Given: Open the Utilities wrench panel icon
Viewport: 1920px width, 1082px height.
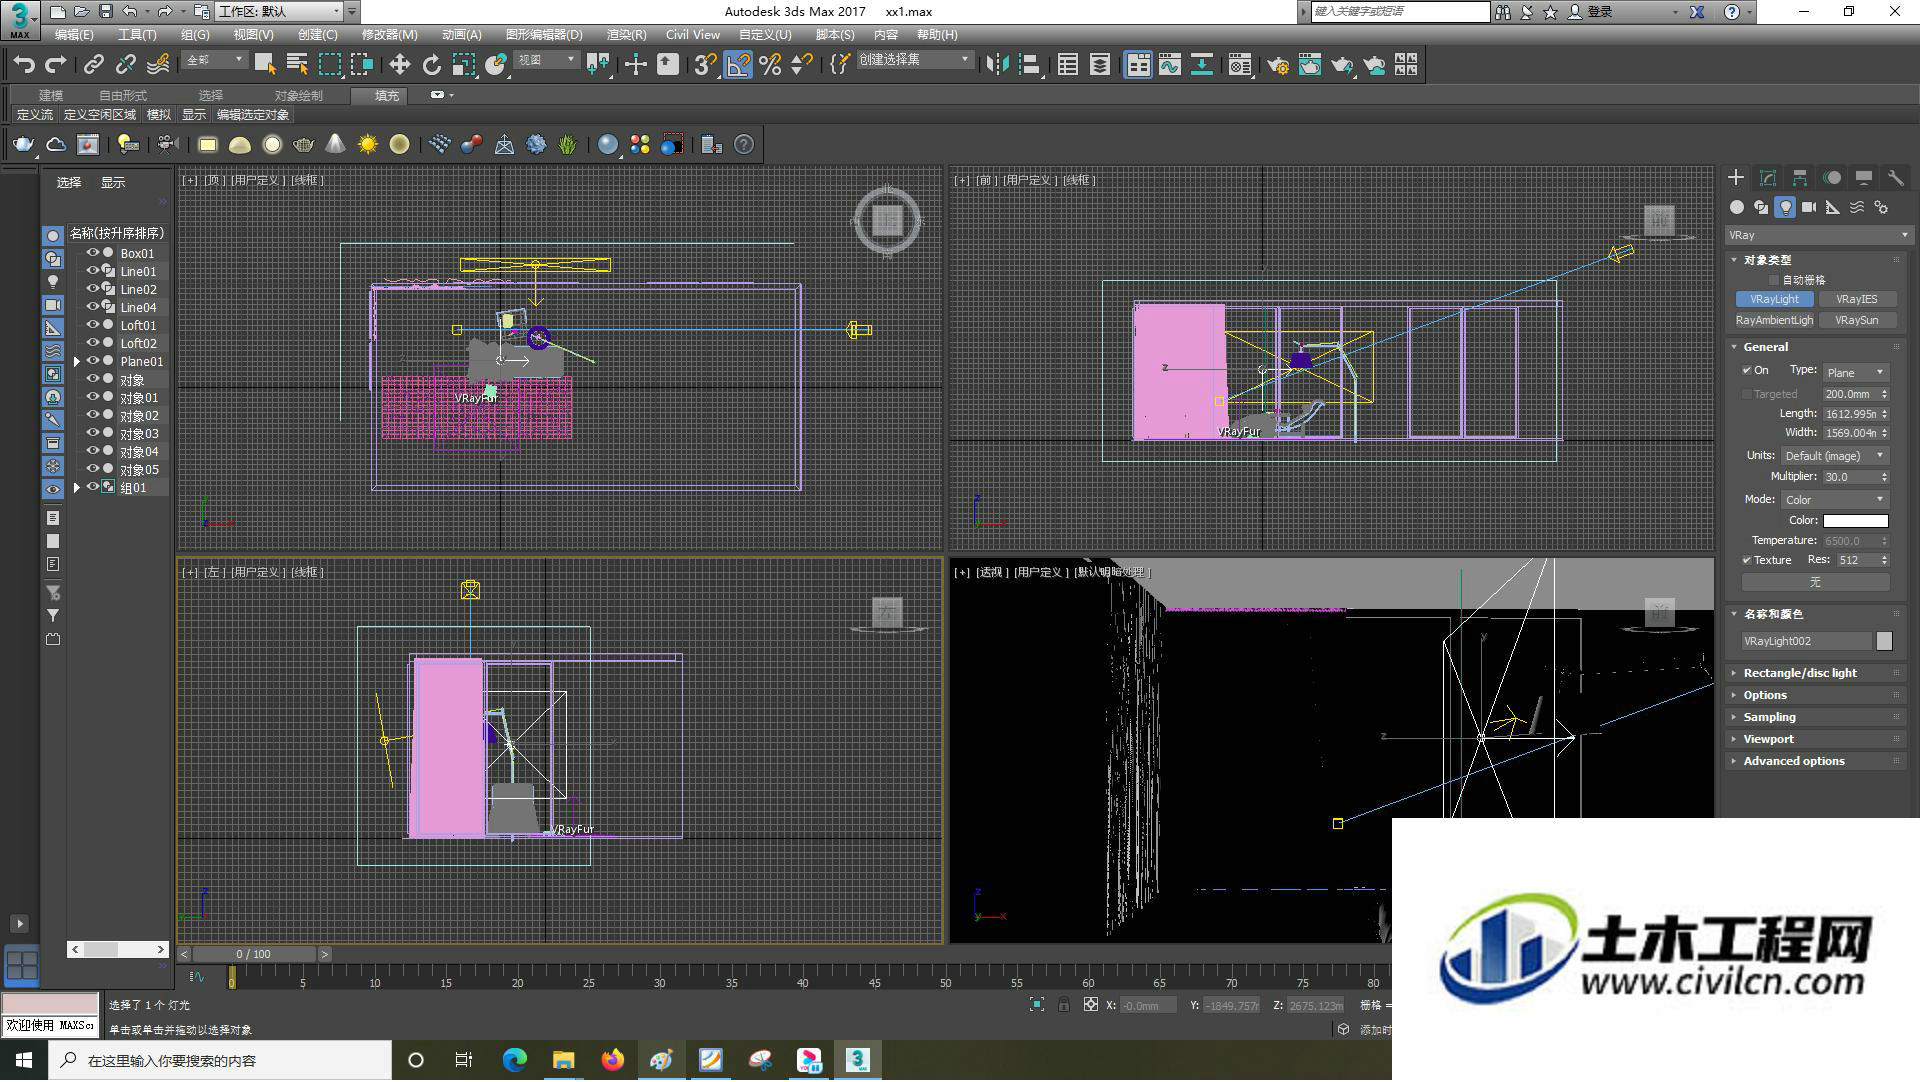Looking at the screenshot, I should 1895,178.
